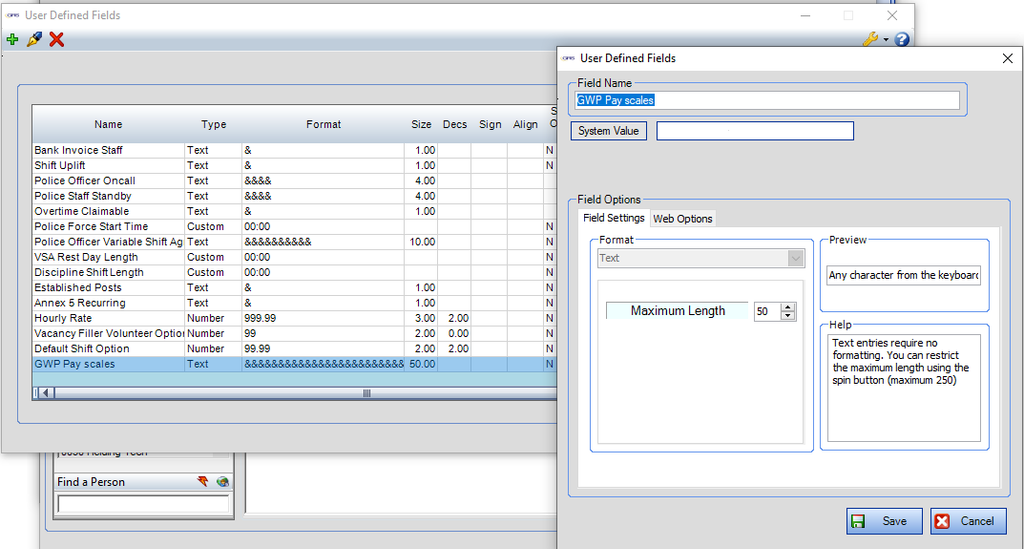This screenshot has width=1024, height=549.
Task: Click the green plus add field icon
Action: click(12, 39)
